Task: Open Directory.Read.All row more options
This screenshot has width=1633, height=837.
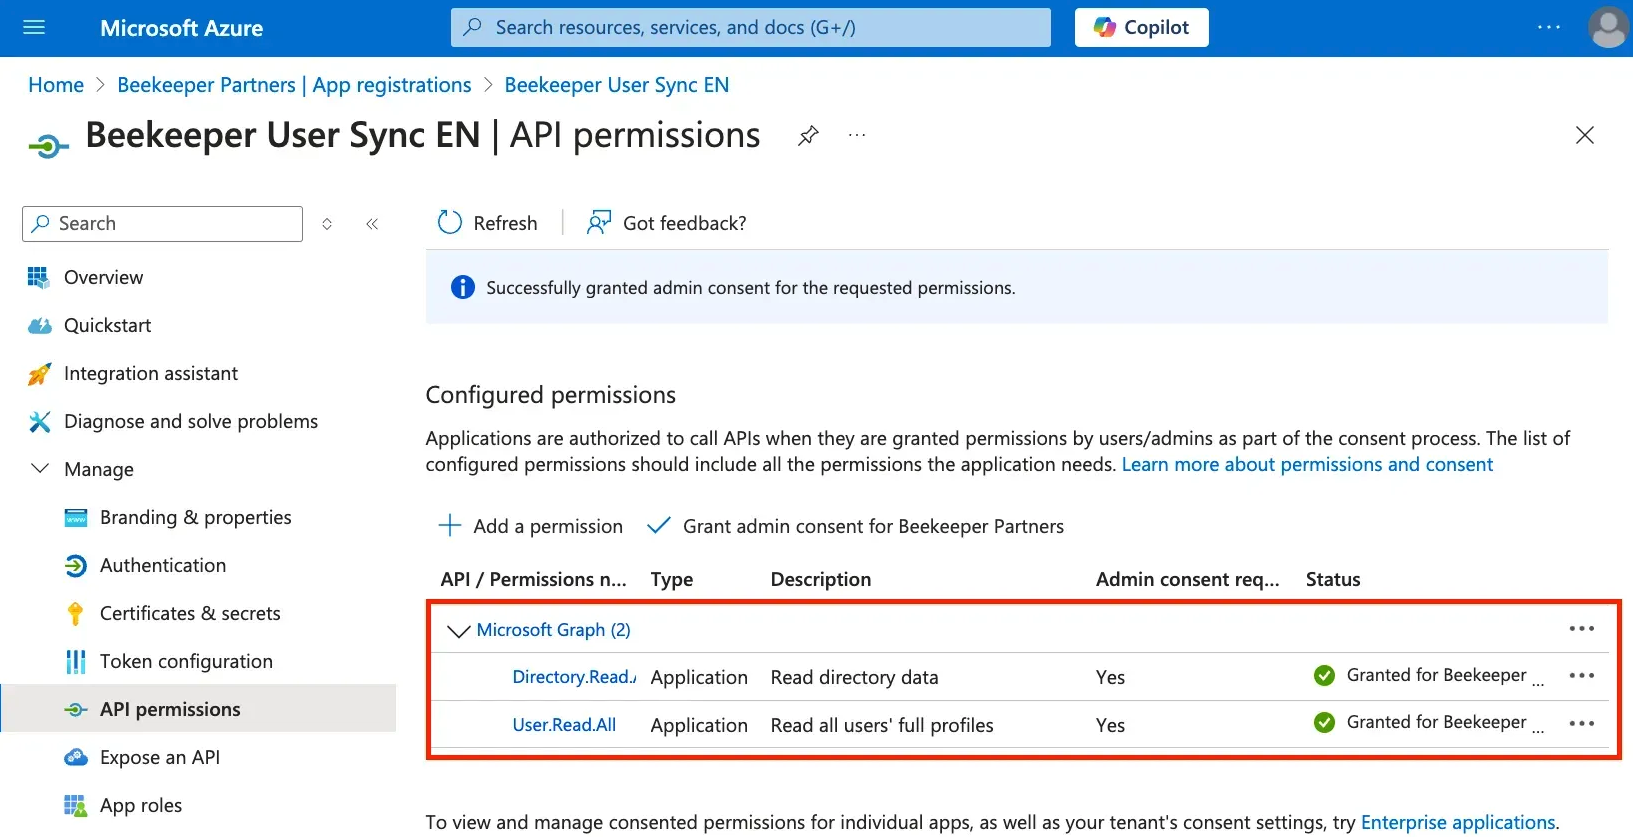Action: pyautogui.click(x=1582, y=676)
